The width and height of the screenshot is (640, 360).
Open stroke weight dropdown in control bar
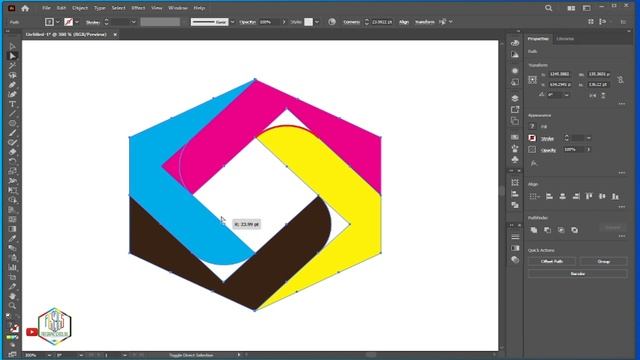tap(133, 22)
